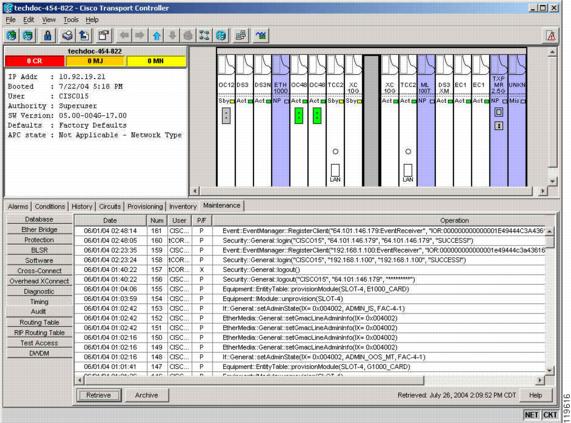Image resolution: width=571 pixels, height=423 pixels.
Task: Open the RIP Routing Table subtab
Action: [39, 332]
